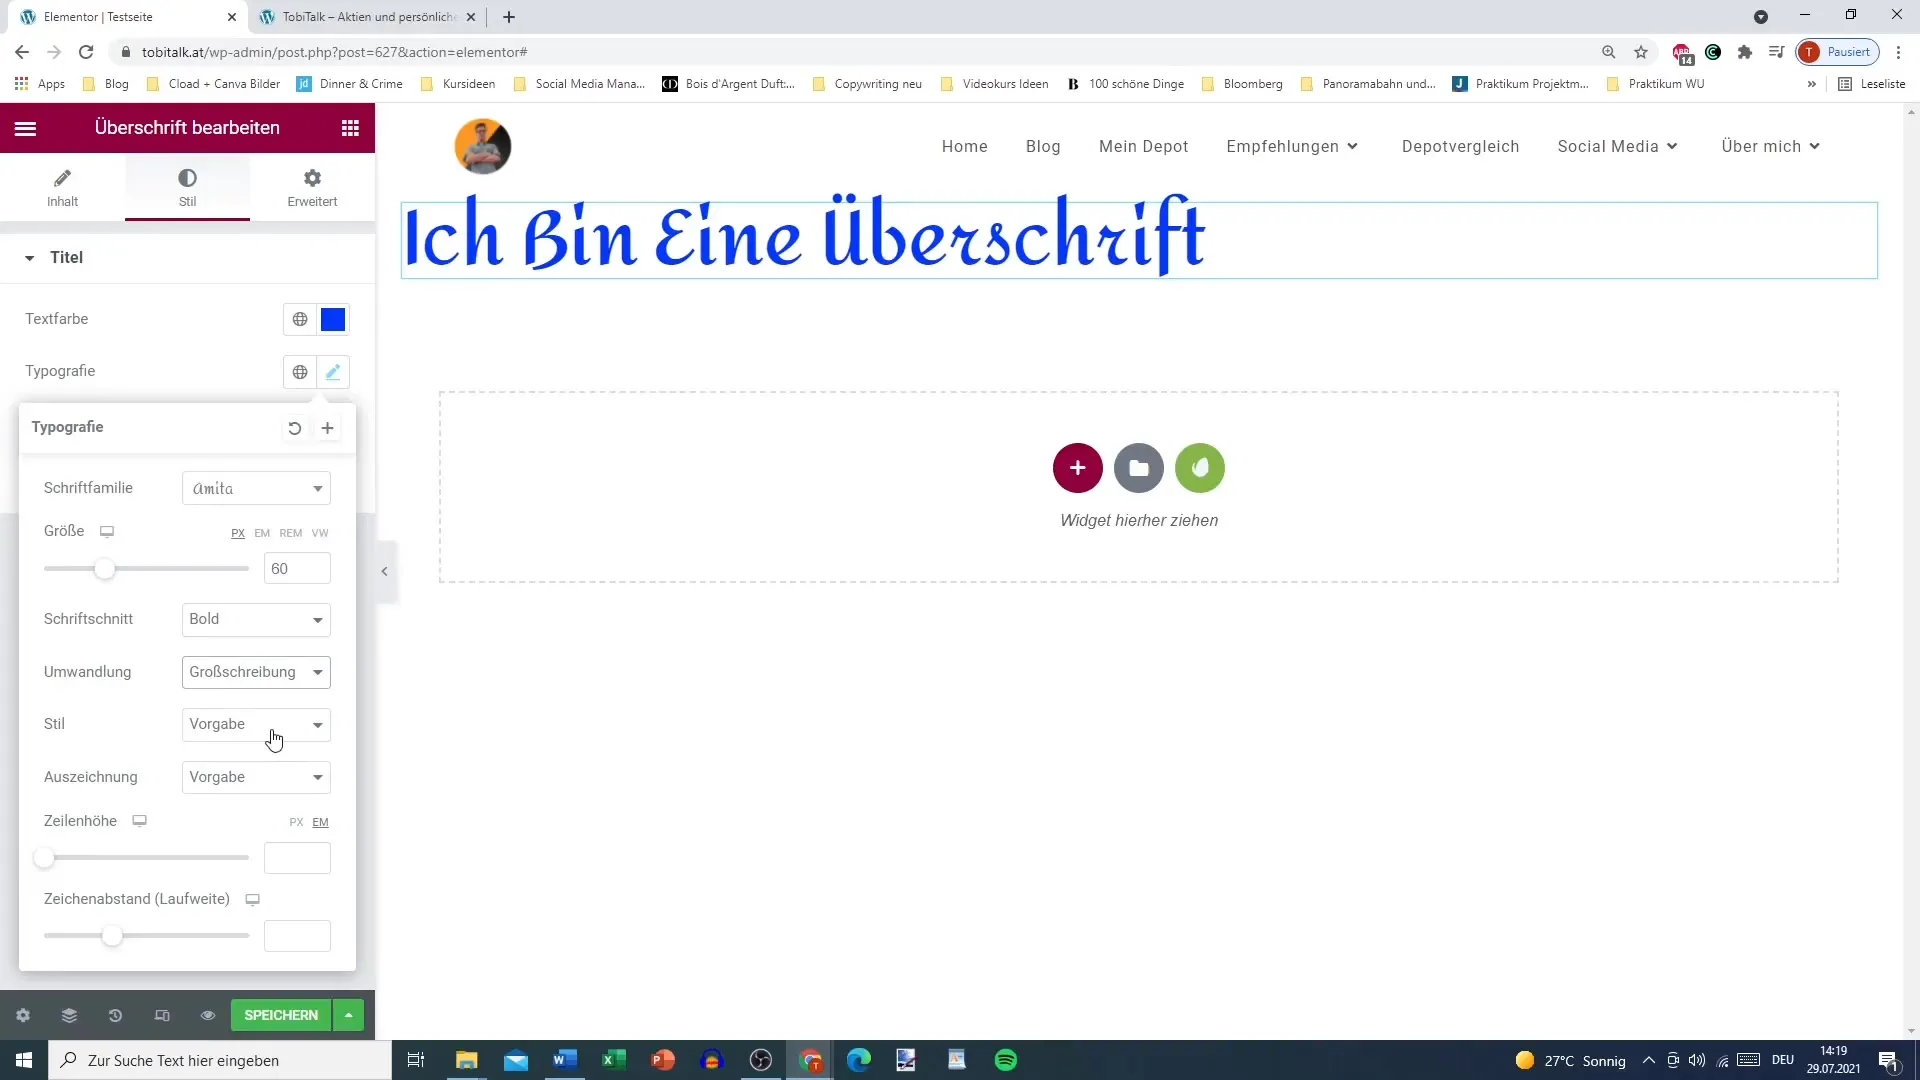This screenshot has height=1080, width=1920.
Task: Open Spotify from the taskbar
Action: (x=1006, y=1060)
